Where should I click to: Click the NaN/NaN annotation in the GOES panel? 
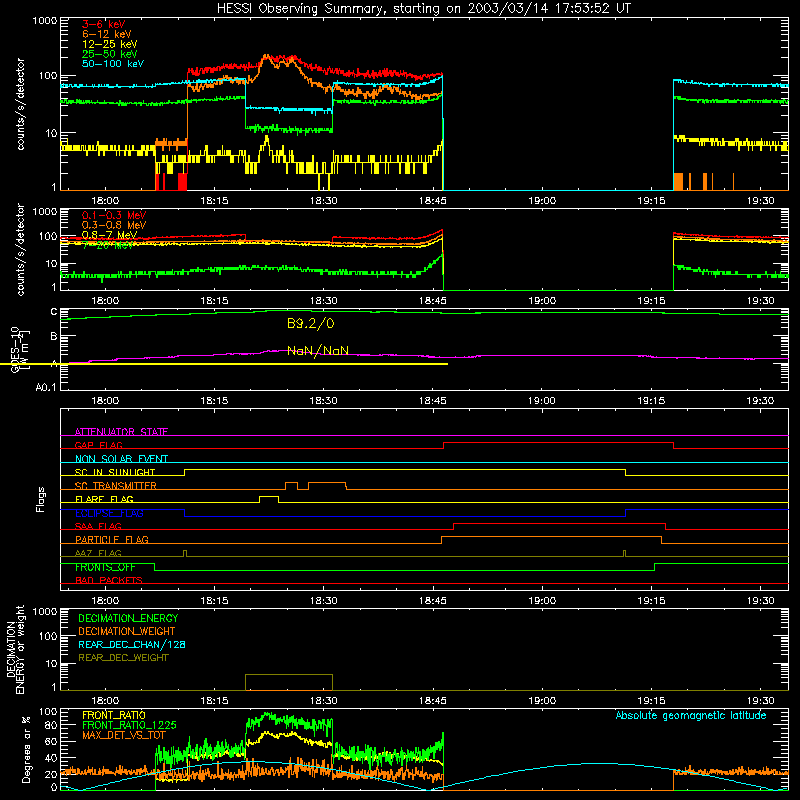pos(318,351)
